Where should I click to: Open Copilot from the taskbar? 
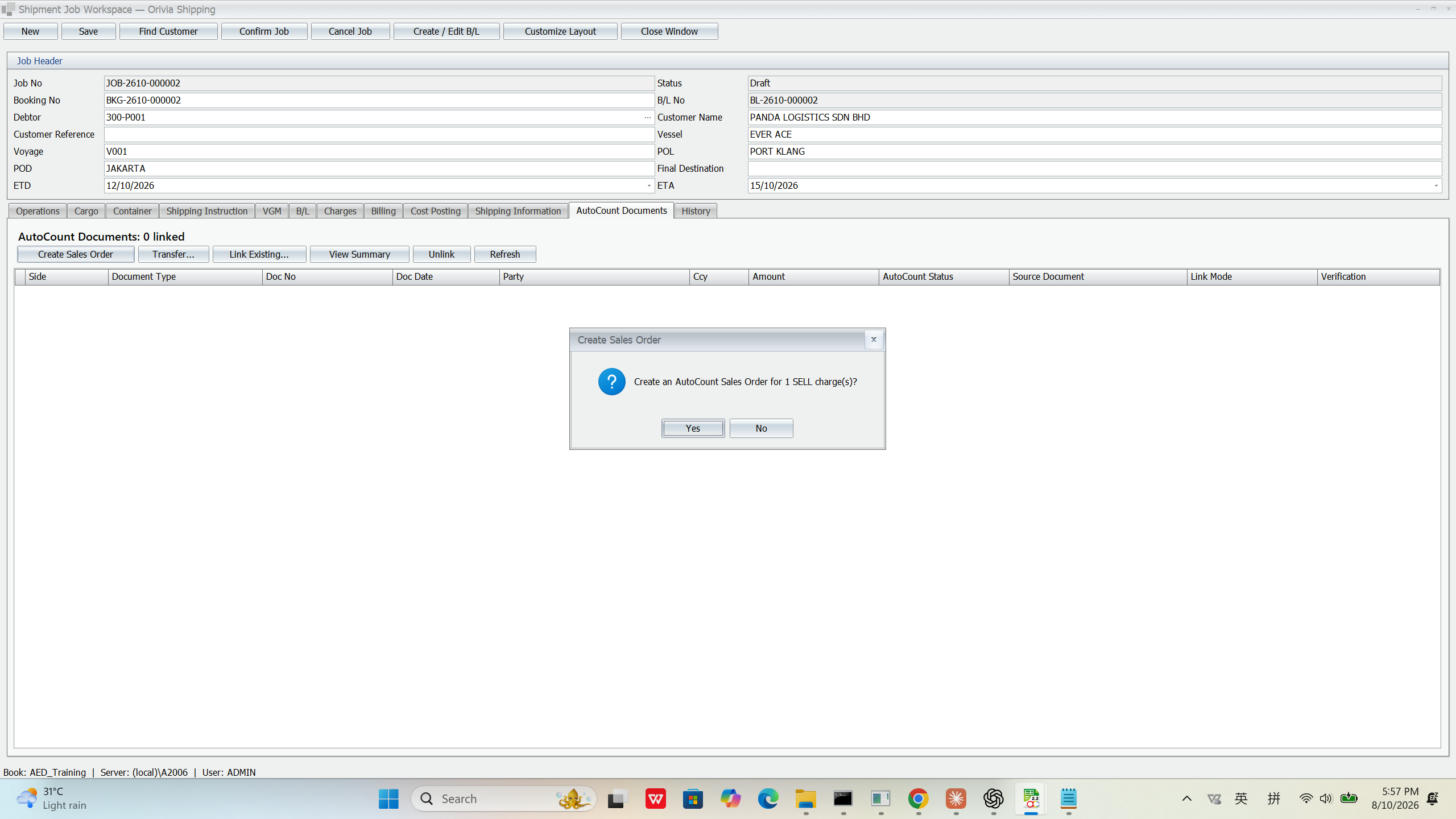pos(731,798)
